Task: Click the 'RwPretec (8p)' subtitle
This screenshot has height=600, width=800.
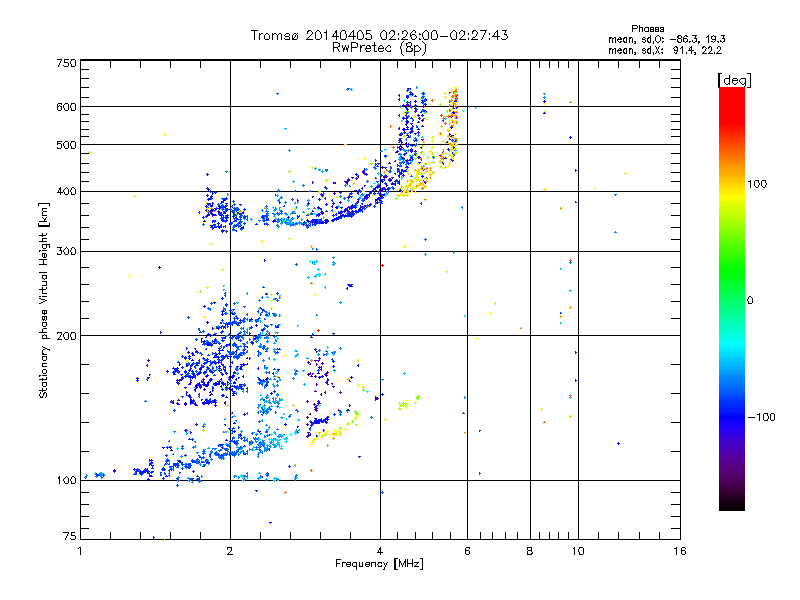Action: pos(379,48)
